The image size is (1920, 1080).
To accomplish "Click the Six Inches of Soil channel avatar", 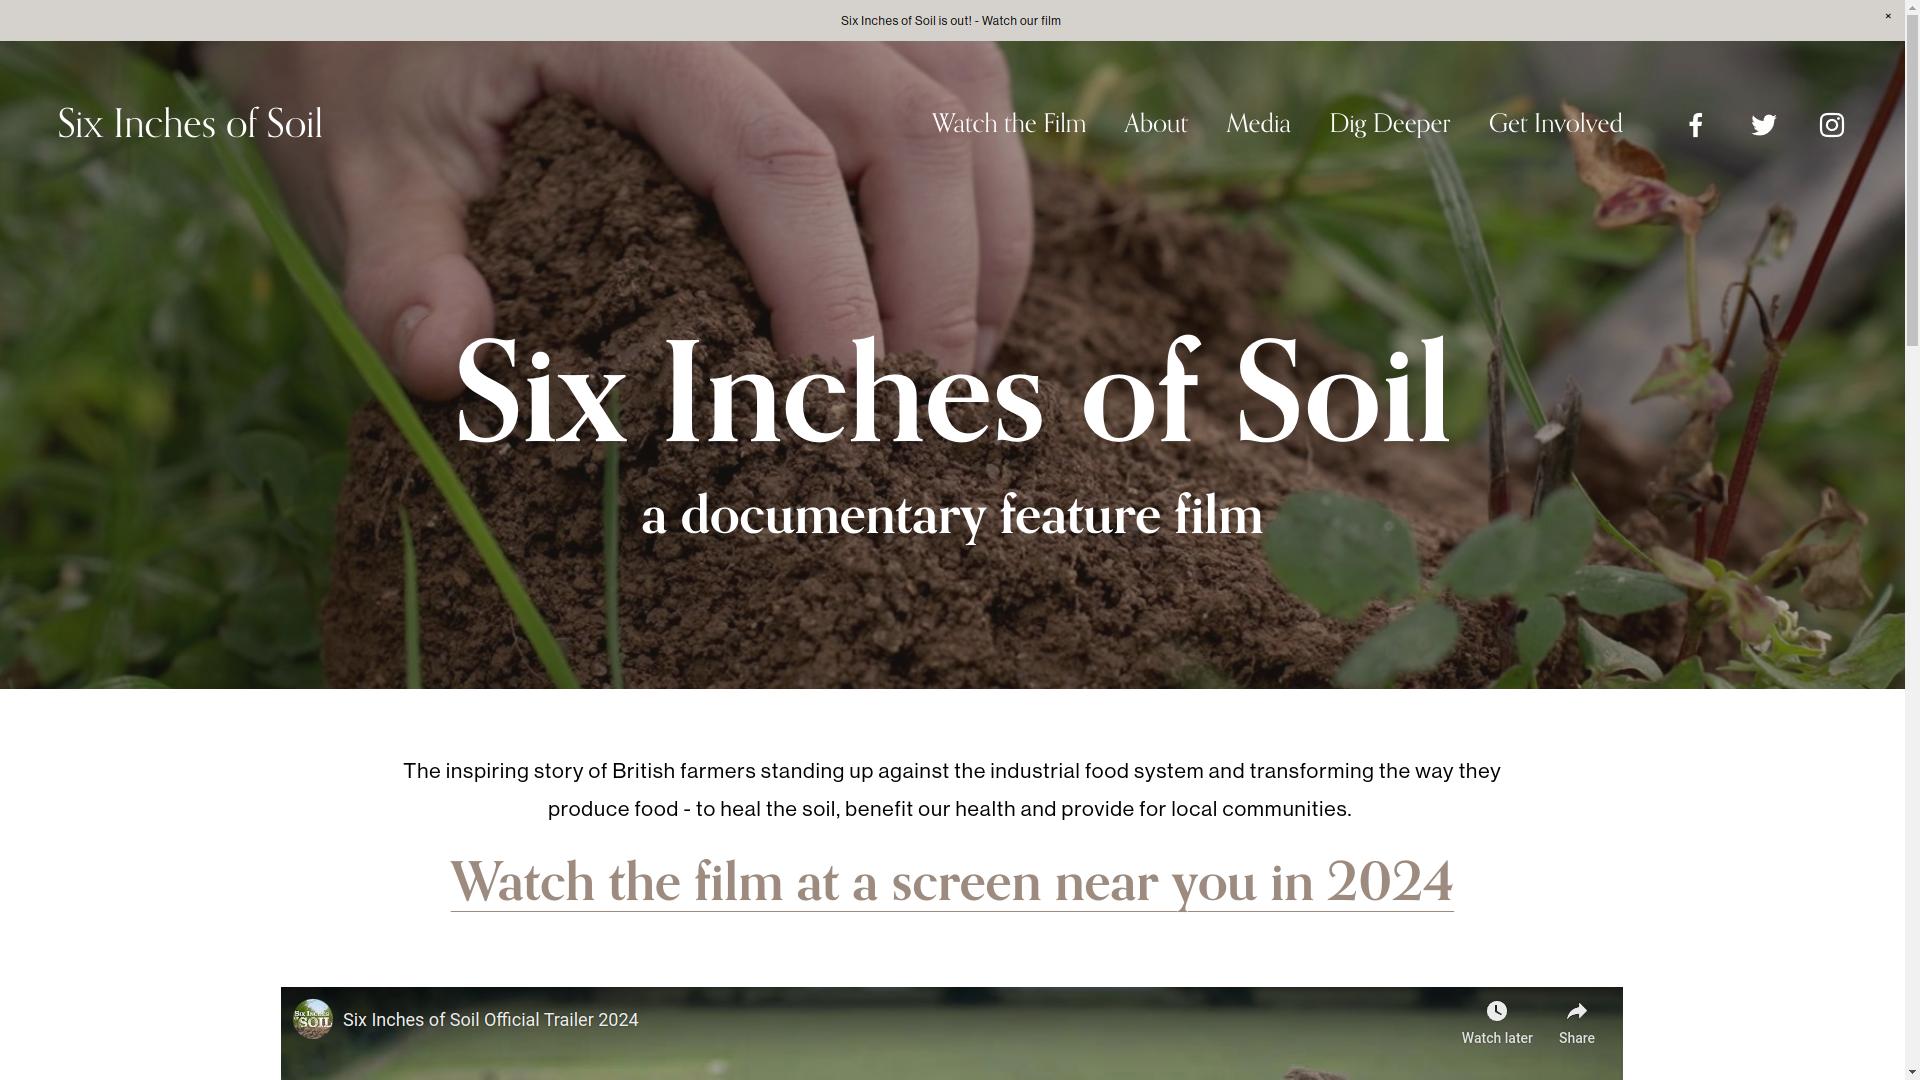I will pos(312,1019).
